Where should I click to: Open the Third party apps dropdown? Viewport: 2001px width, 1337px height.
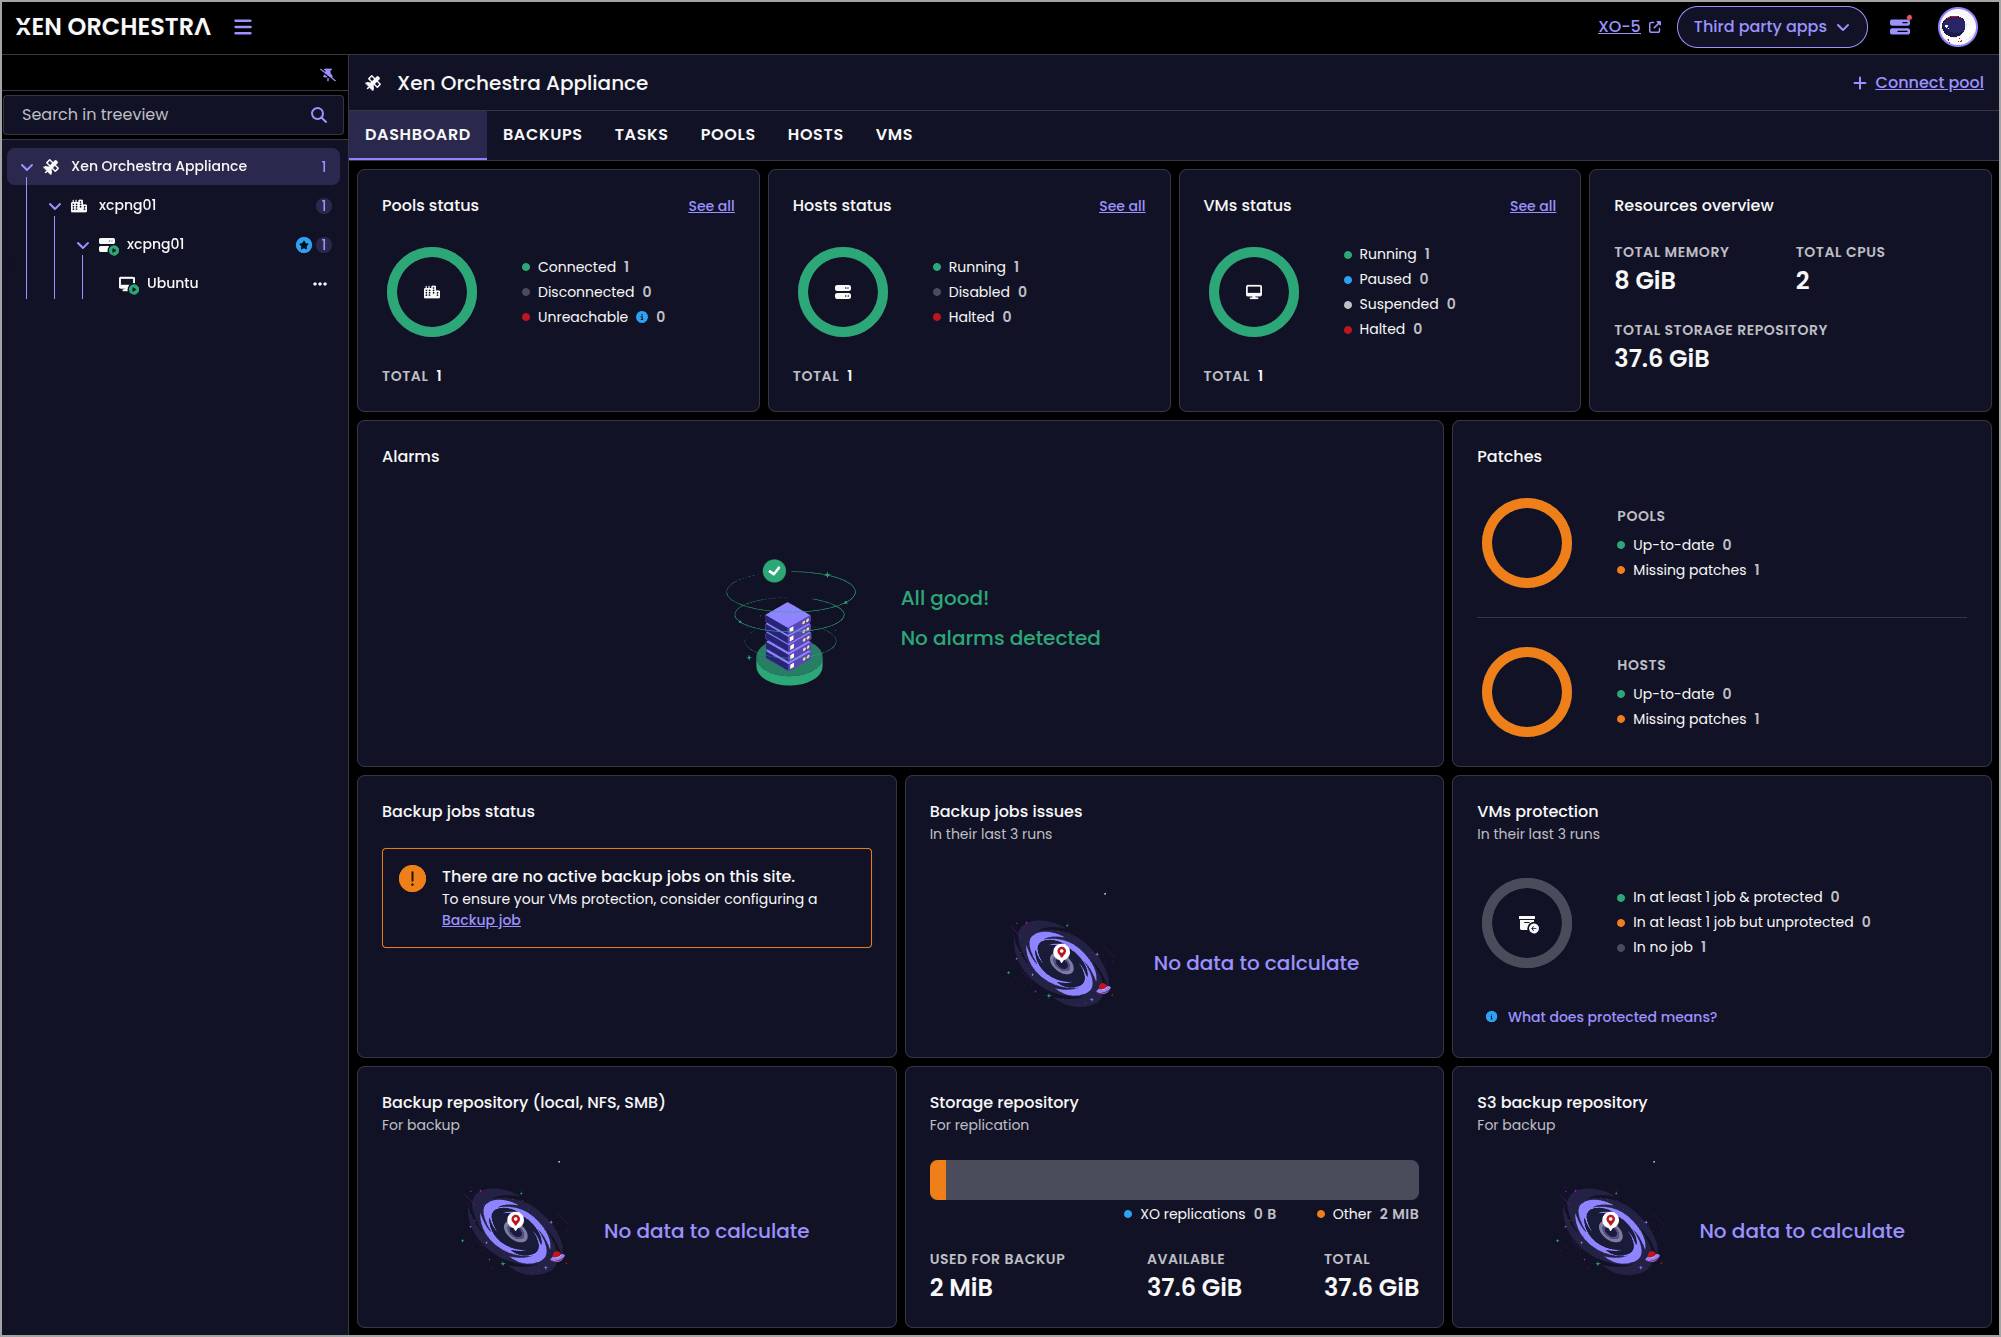point(1771,27)
